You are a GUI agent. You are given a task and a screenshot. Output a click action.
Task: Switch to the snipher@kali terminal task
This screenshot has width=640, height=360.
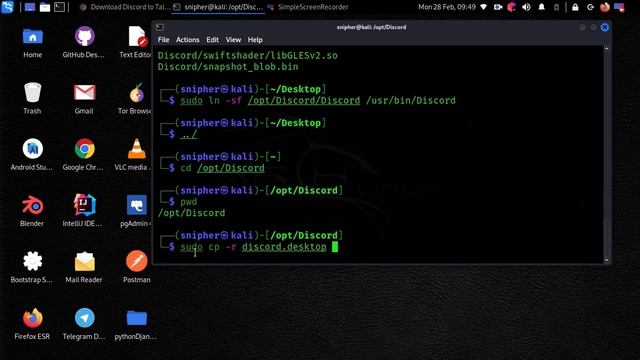218,7
